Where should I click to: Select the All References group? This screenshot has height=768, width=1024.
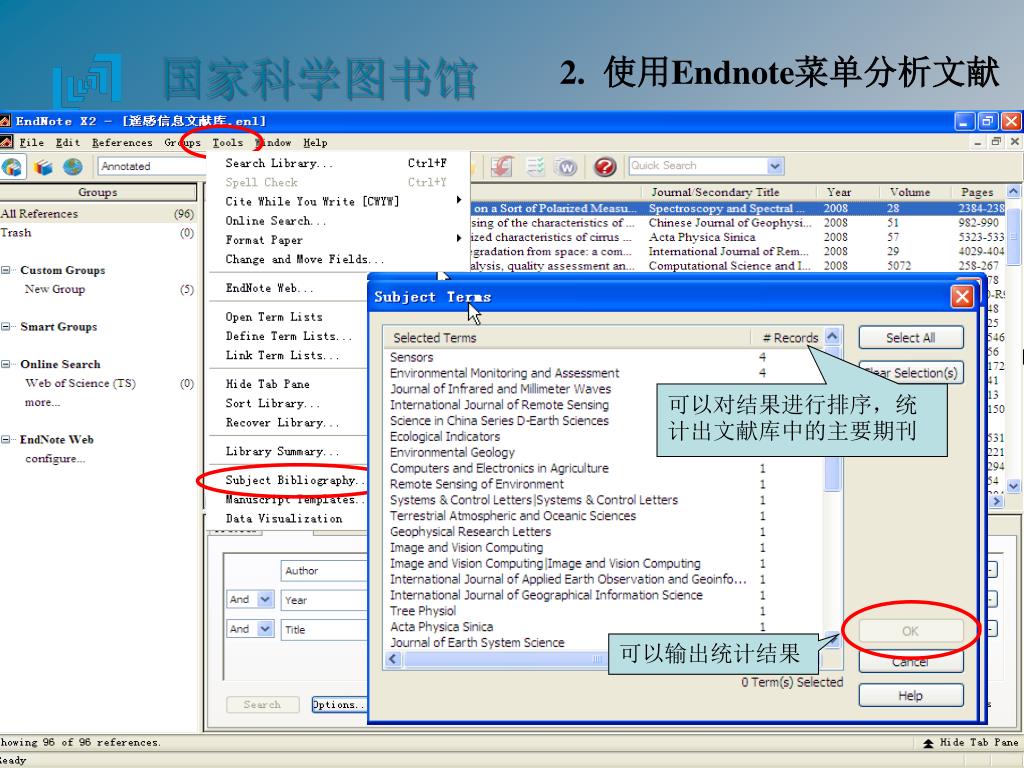98,214
